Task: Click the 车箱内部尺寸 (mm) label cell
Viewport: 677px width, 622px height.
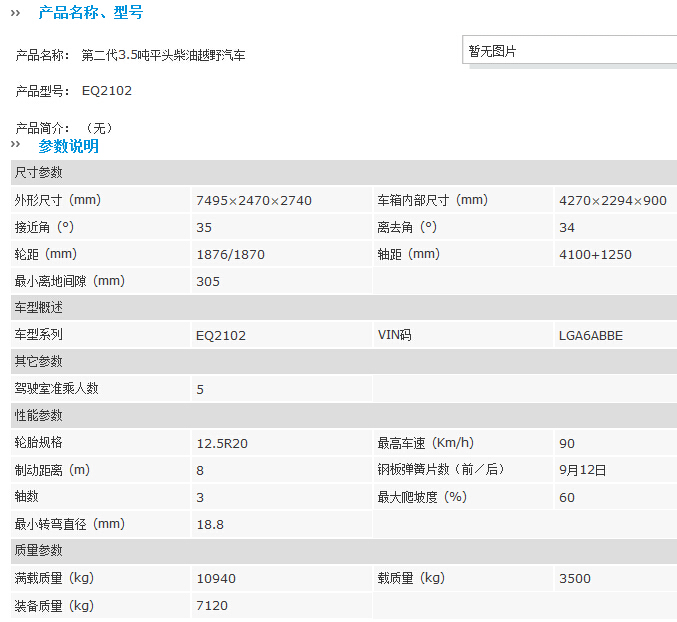Action: coord(462,200)
